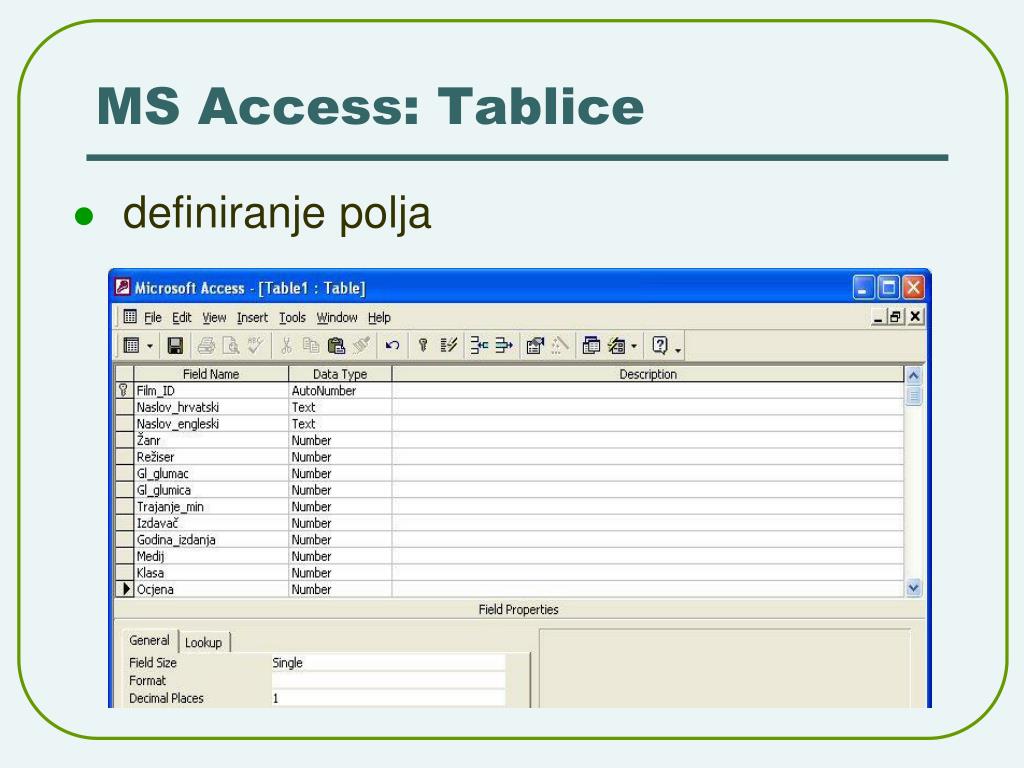Image resolution: width=1024 pixels, height=768 pixels.
Task: Click the Cut scissors icon
Action: pyautogui.click(x=286, y=345)
